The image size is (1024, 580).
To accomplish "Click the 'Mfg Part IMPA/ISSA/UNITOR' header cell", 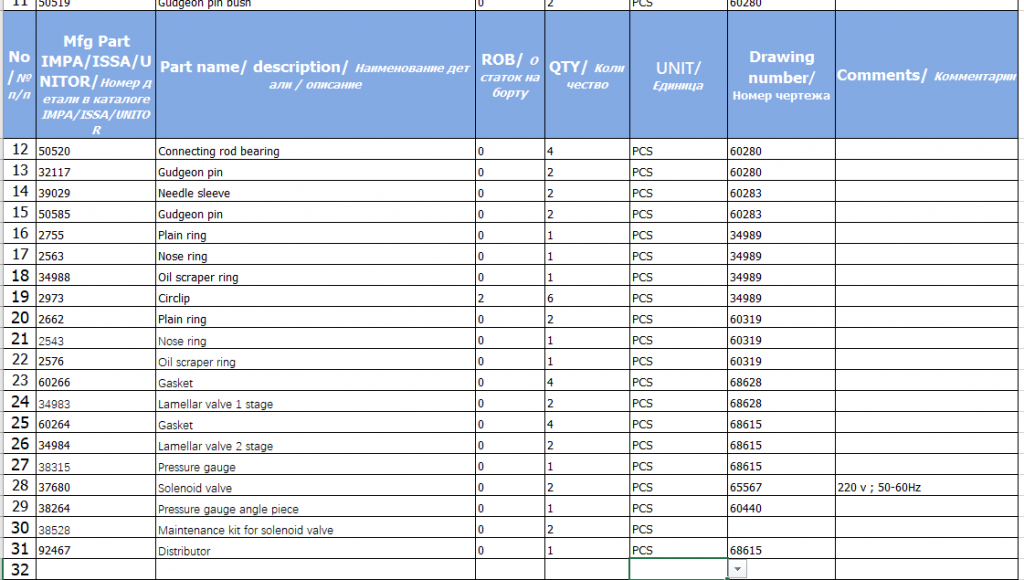I will (x=96, y=75).
